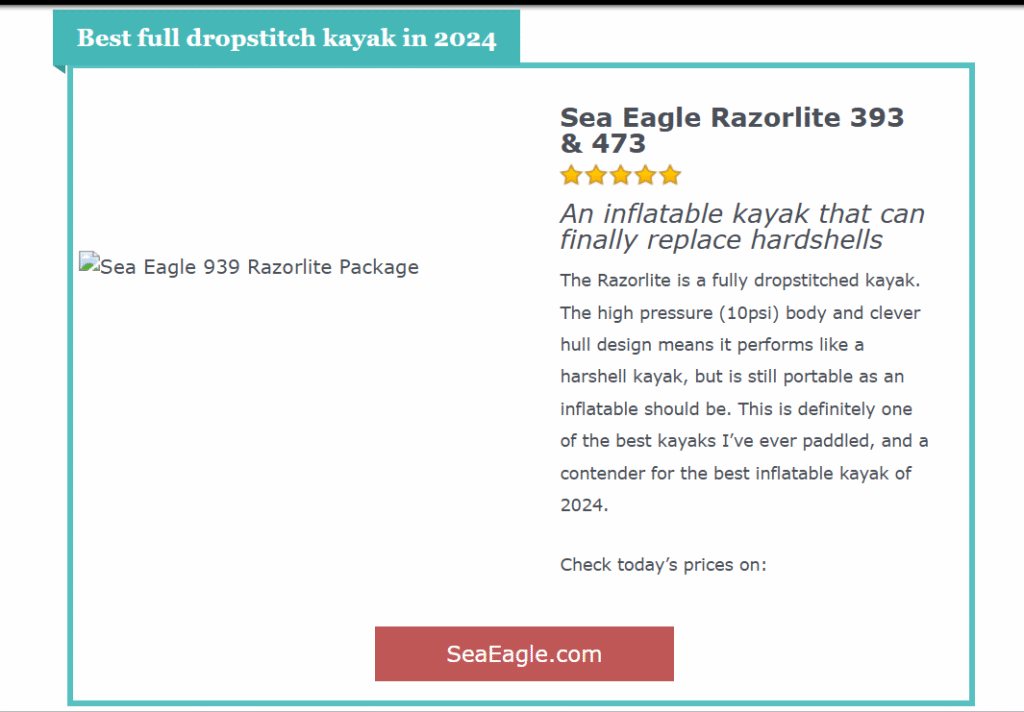Click the "Check today's prices on:" text
Image resolution: width=1024 pixels, height=712 pixels.
pyautogui.click(x=663, y=565)
